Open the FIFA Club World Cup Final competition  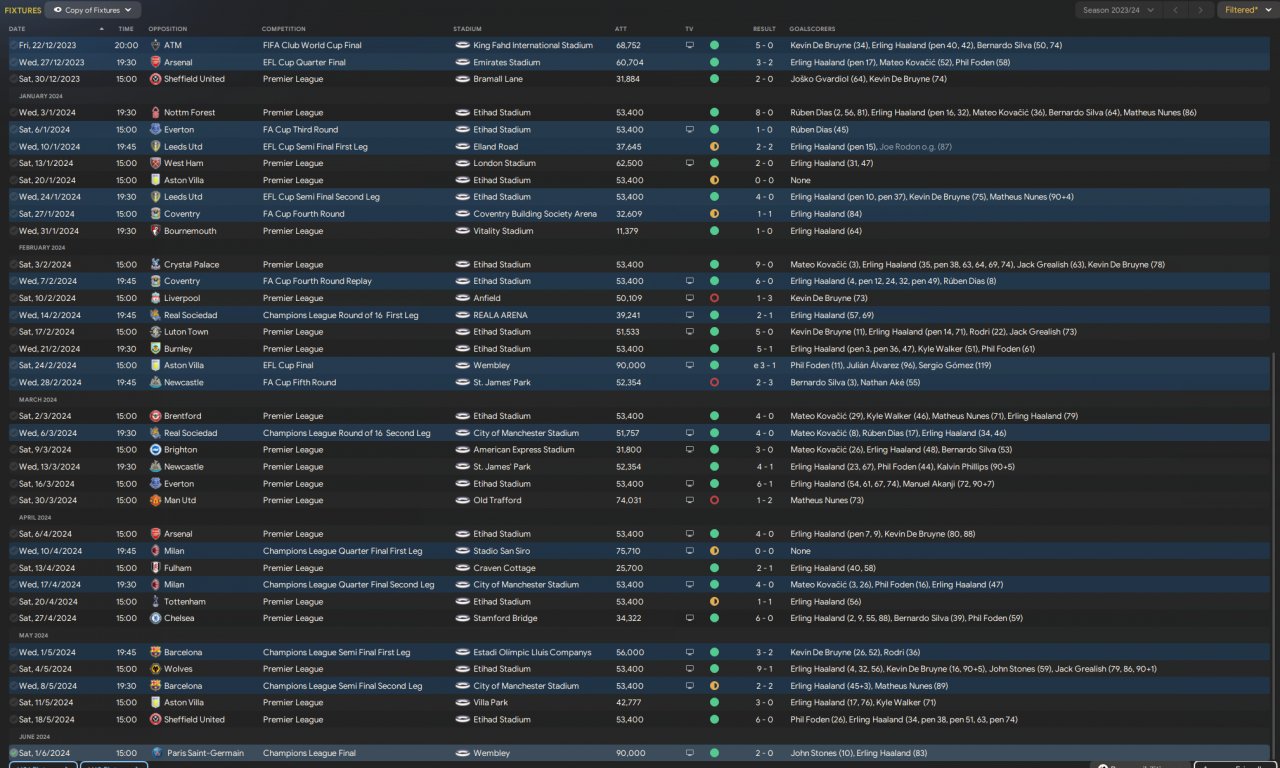click(x=312, y=45)
